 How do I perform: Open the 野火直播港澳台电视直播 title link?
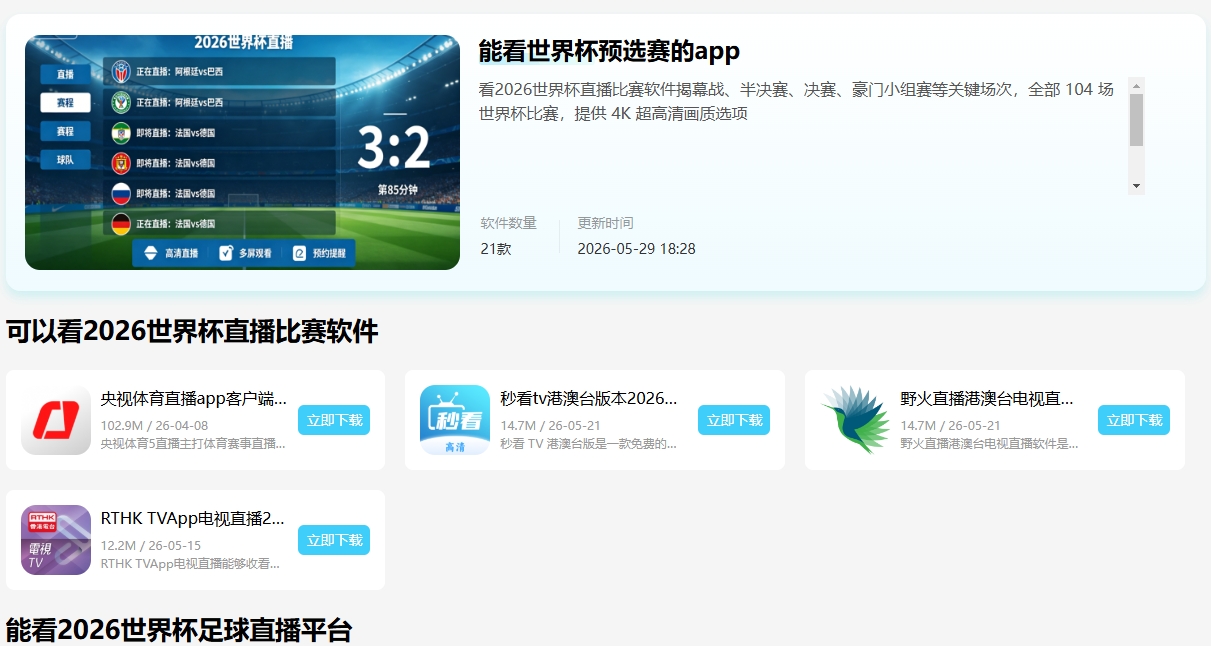point(987,398)
